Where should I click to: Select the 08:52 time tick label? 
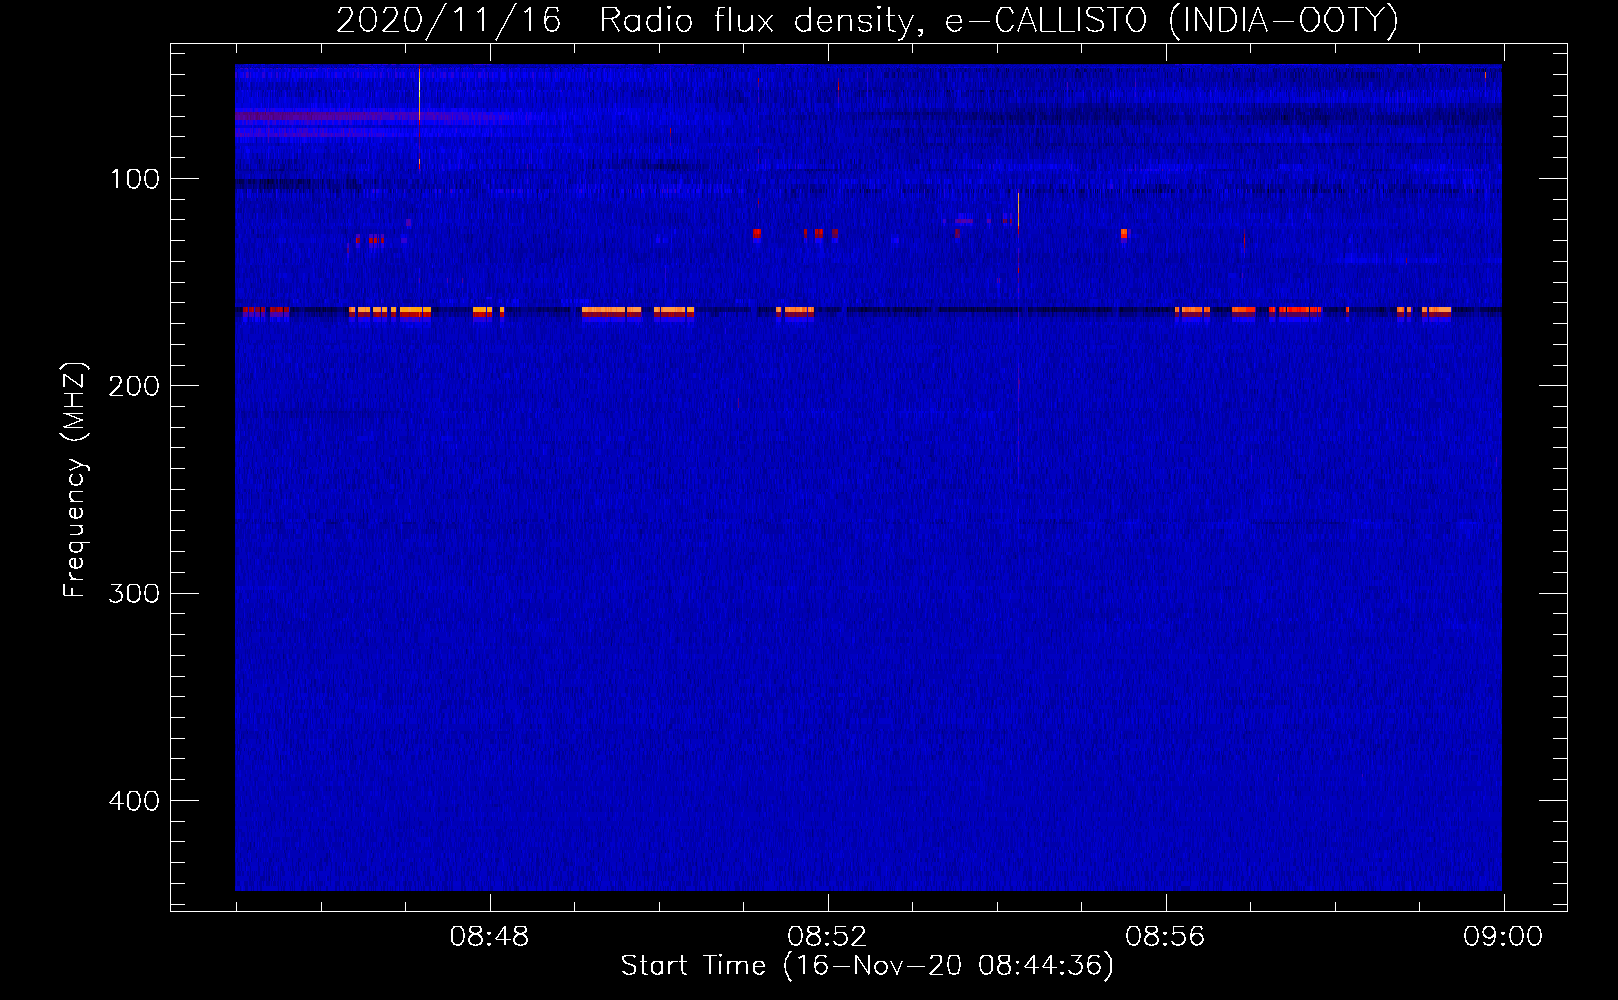pyautogui.click(x=827, y=937)
